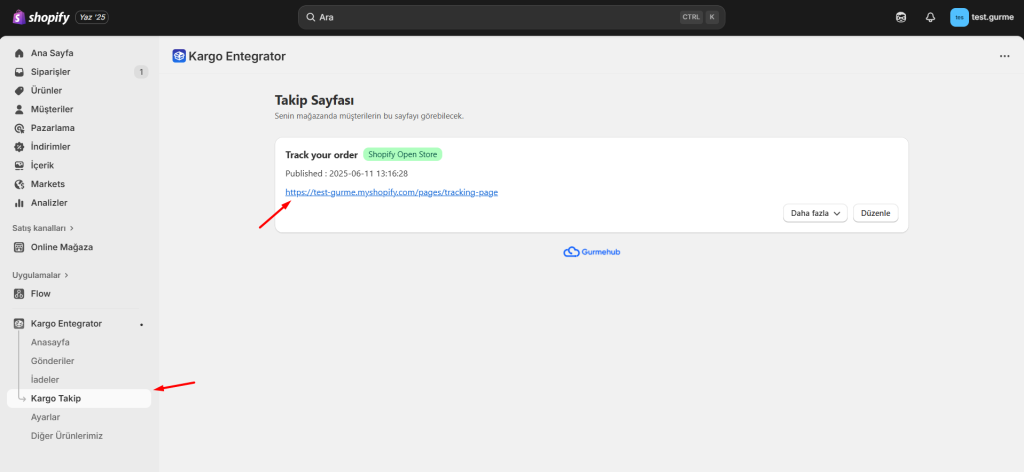The image size is (1024, 472).
Task: Click the Ana Sayfa home icon
Action: coord(19,53)
